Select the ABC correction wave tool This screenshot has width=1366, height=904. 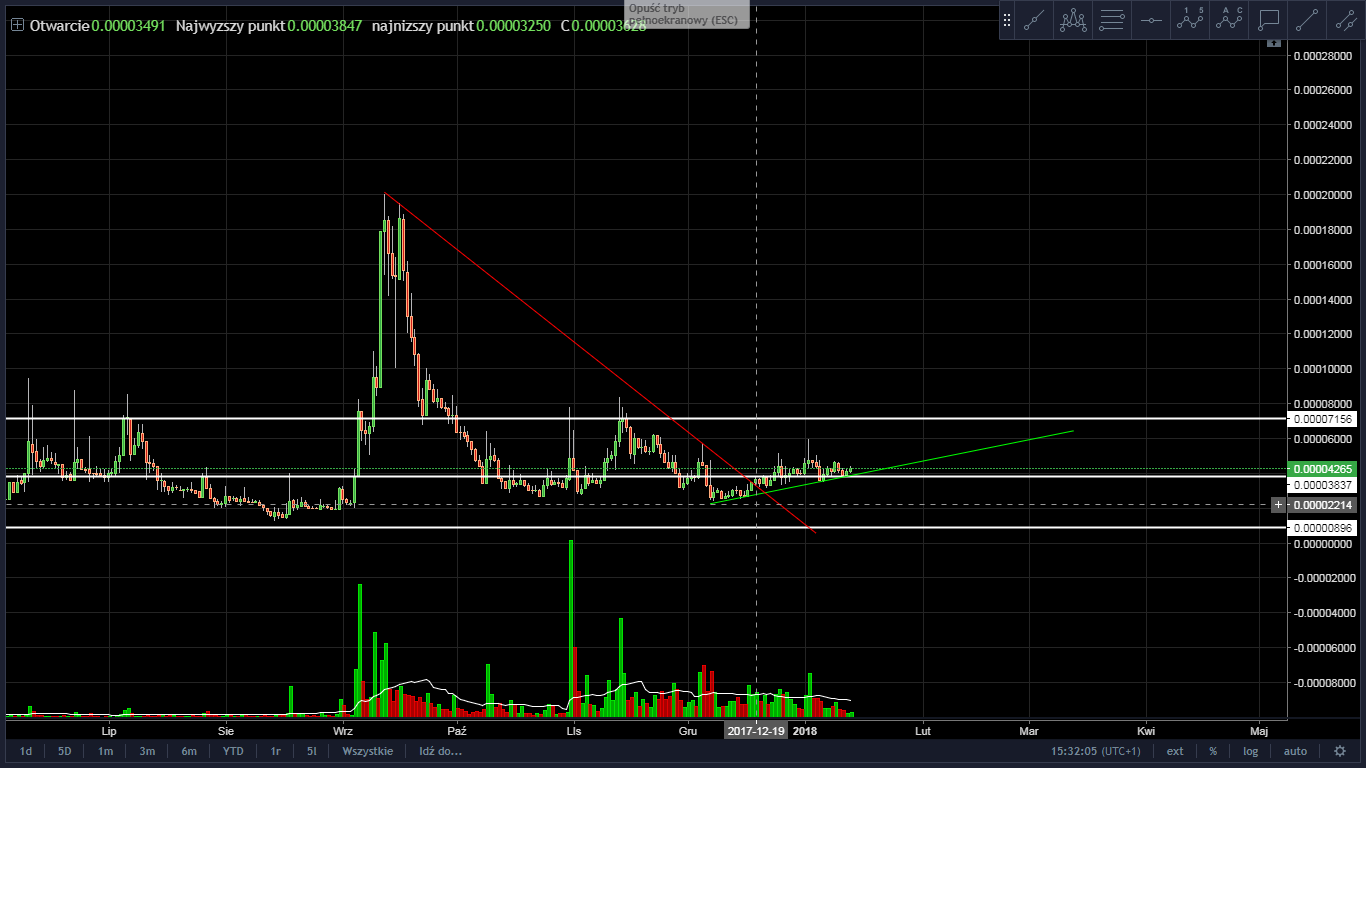click(1229, 20)
